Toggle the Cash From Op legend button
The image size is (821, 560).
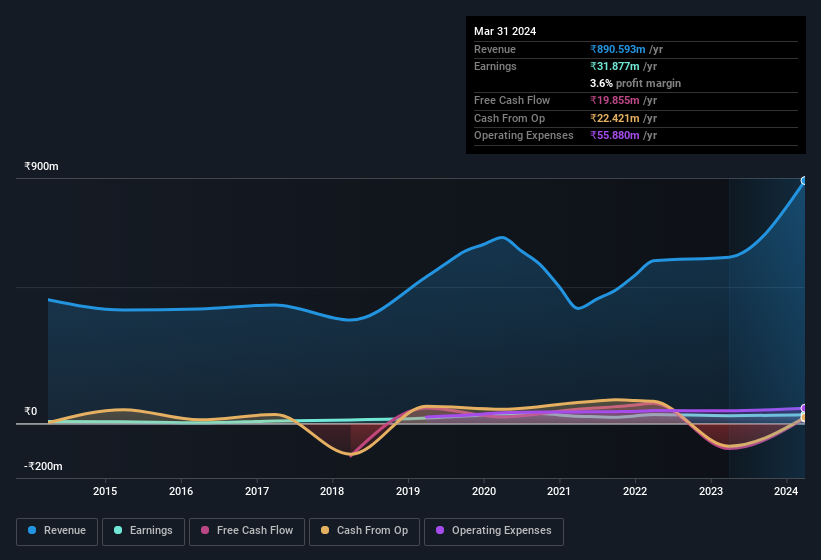tap(364, 531)
